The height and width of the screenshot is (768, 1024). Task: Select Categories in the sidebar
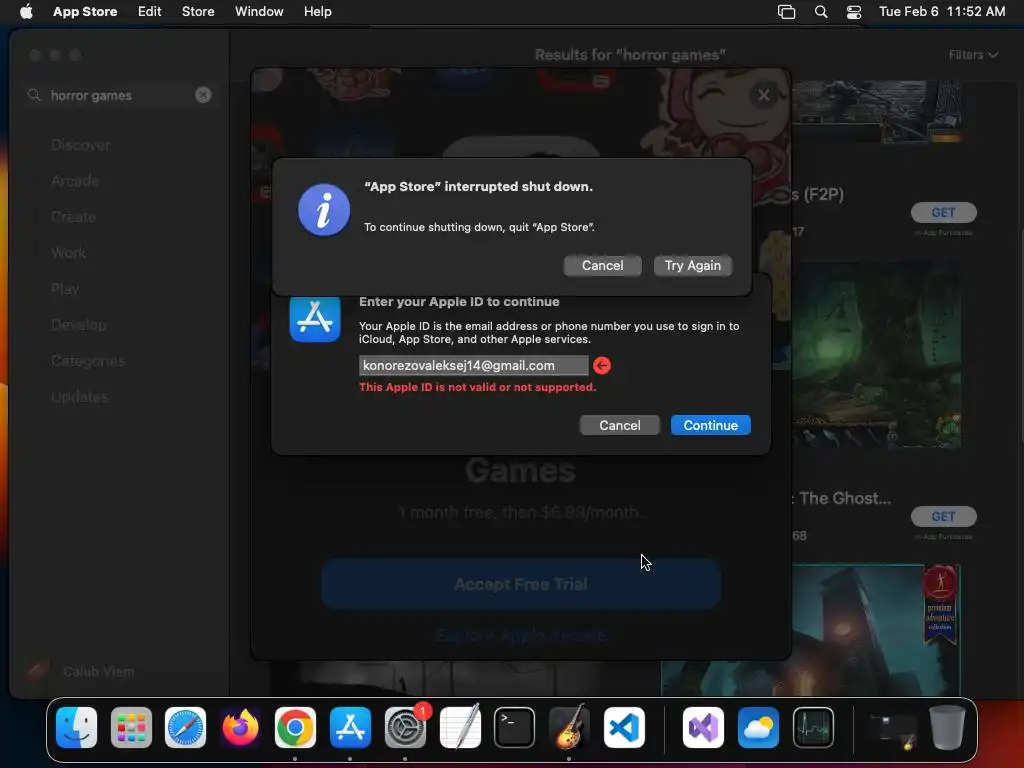(88, 360)
